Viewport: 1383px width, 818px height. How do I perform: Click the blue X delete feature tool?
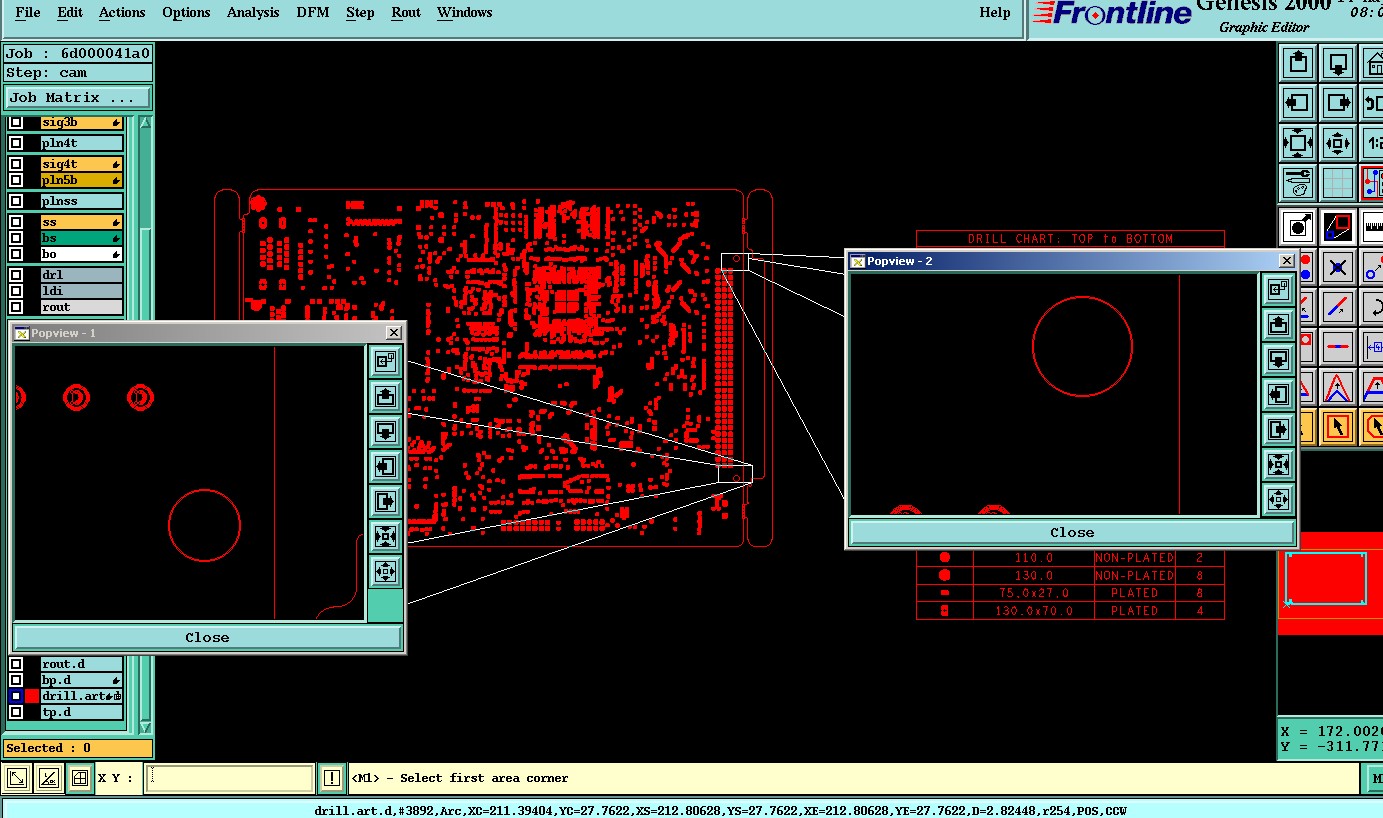[x=1338, y=267]
